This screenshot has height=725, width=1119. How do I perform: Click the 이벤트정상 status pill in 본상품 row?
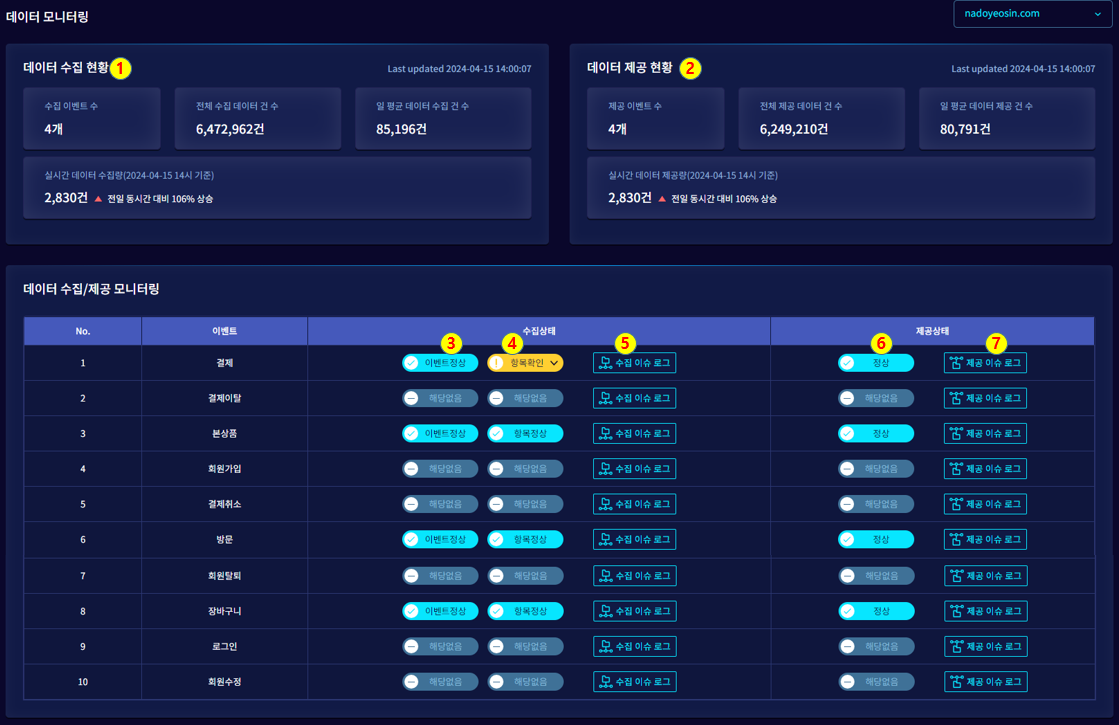tap(440, 434)
